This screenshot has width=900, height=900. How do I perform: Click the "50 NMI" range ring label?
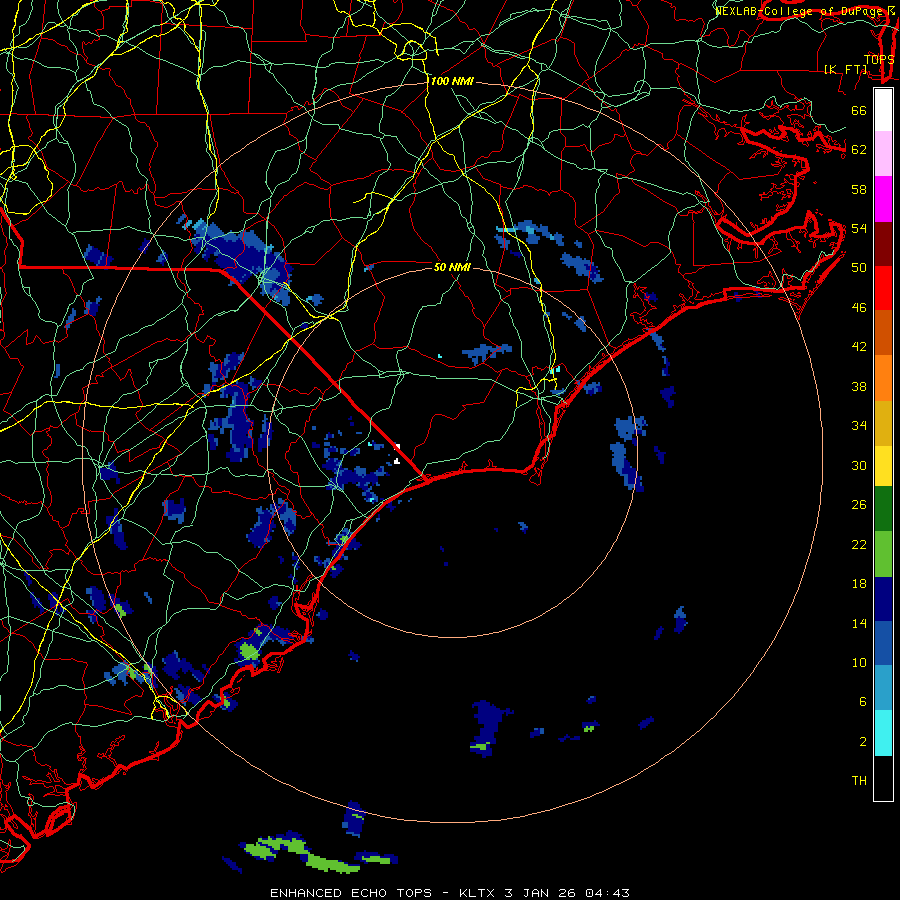click(452, 267)
